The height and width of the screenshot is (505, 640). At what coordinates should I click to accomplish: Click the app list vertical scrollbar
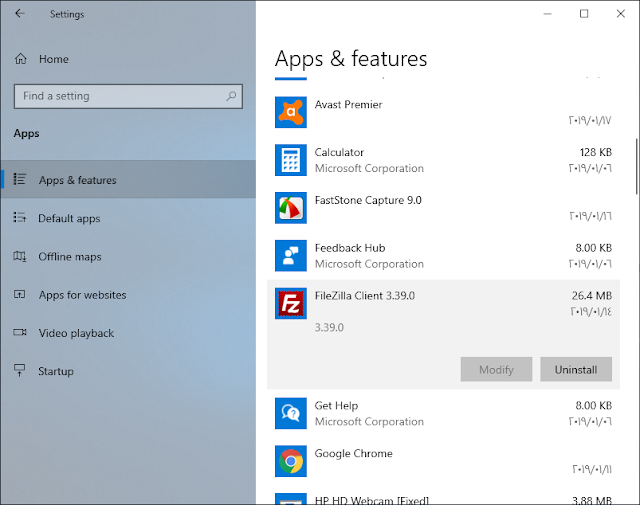[x=637, y=166]
